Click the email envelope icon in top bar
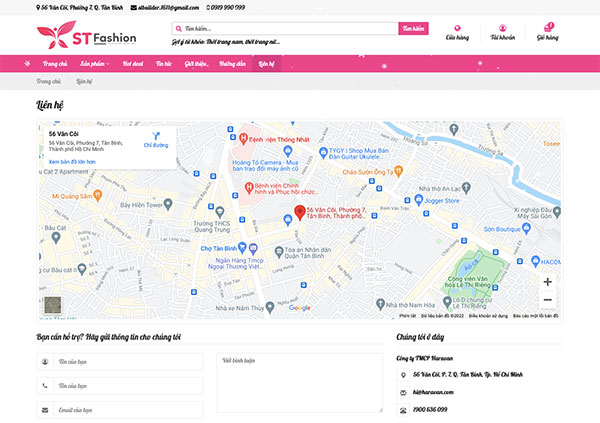The image size is (600, 423). click(x=134, y=7)
